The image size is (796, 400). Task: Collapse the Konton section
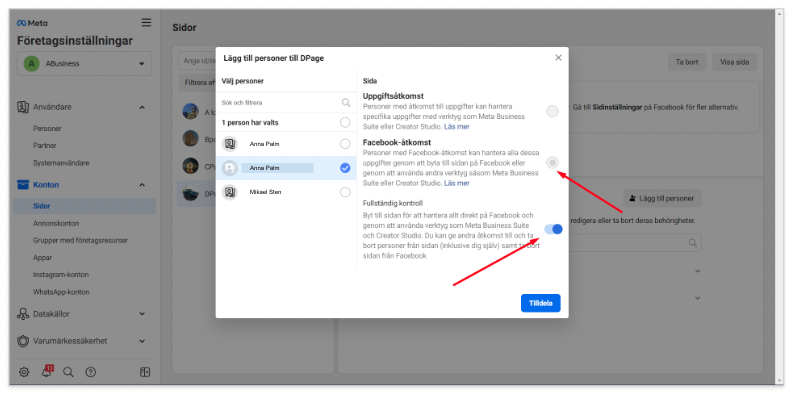pyautogui.click(x=142, y=185)
